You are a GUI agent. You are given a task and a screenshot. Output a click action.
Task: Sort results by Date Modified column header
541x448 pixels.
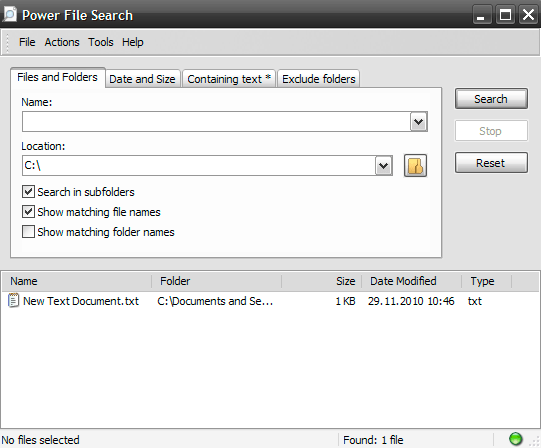412,281
